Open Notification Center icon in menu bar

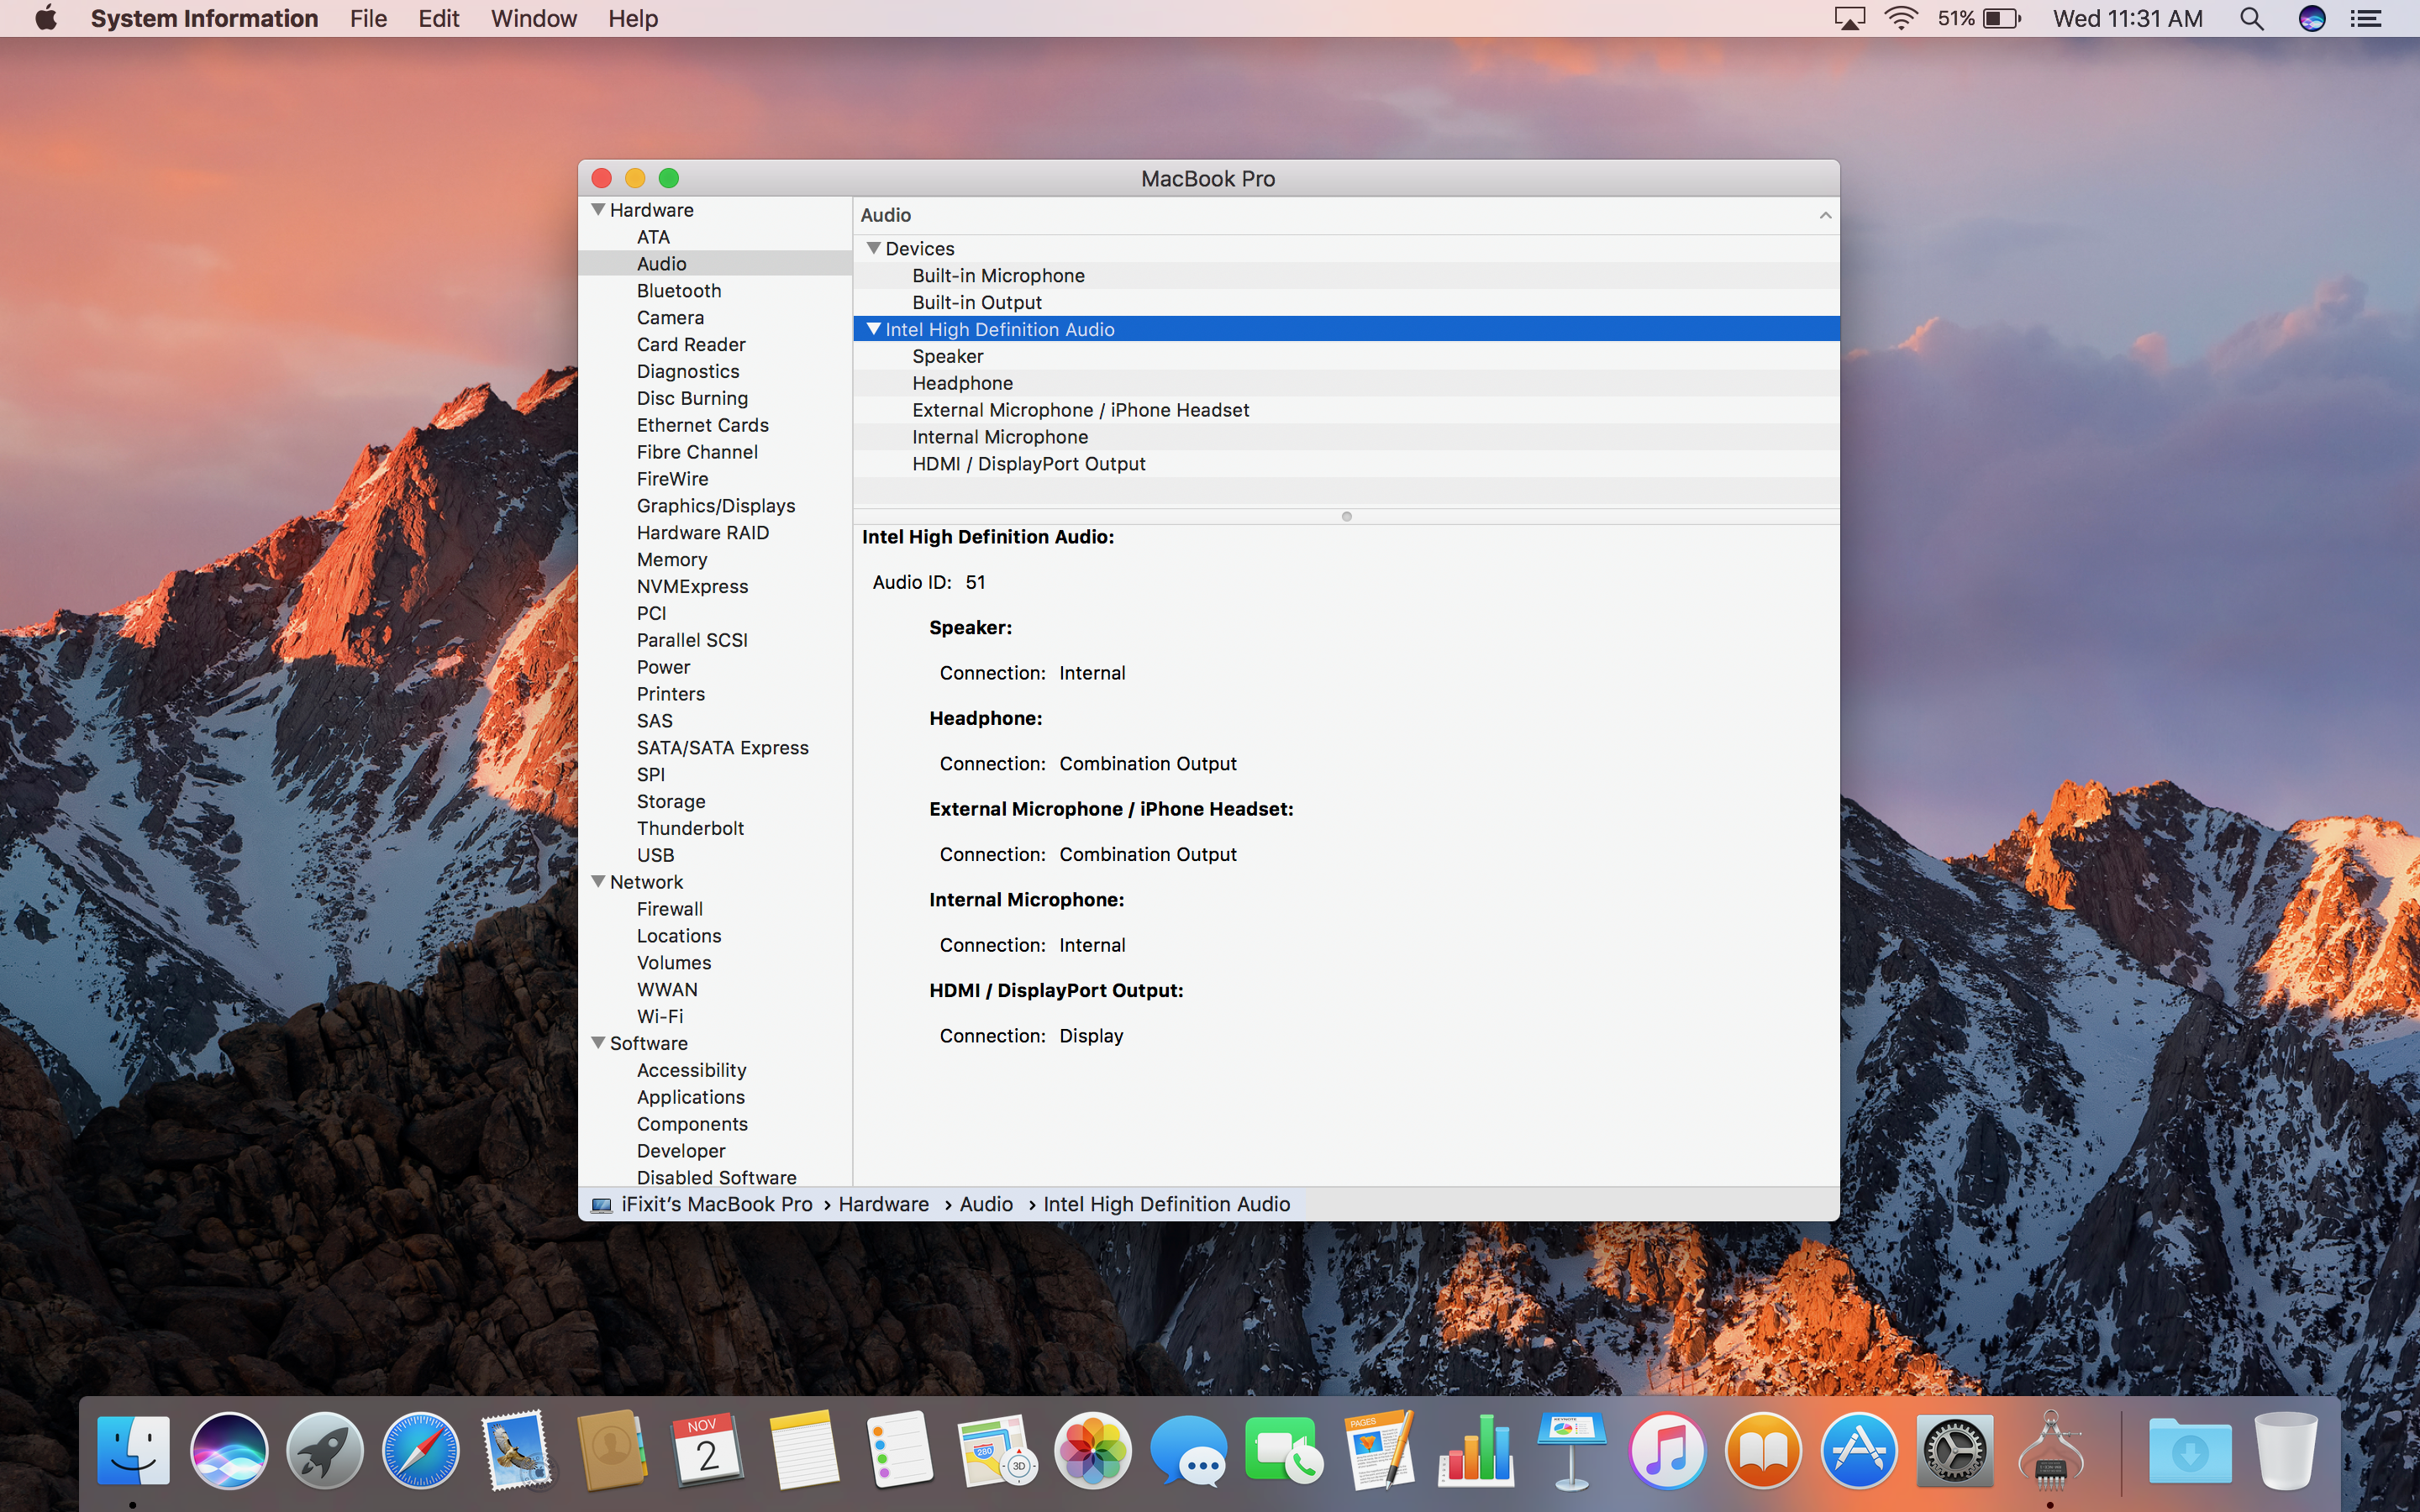(x=2366, y=18)
